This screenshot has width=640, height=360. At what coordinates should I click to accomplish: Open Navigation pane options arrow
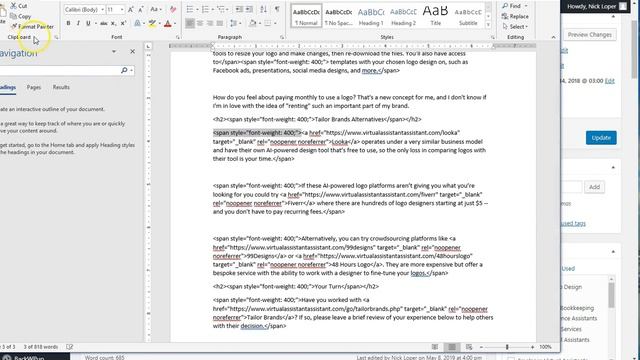tap(114, 51)
